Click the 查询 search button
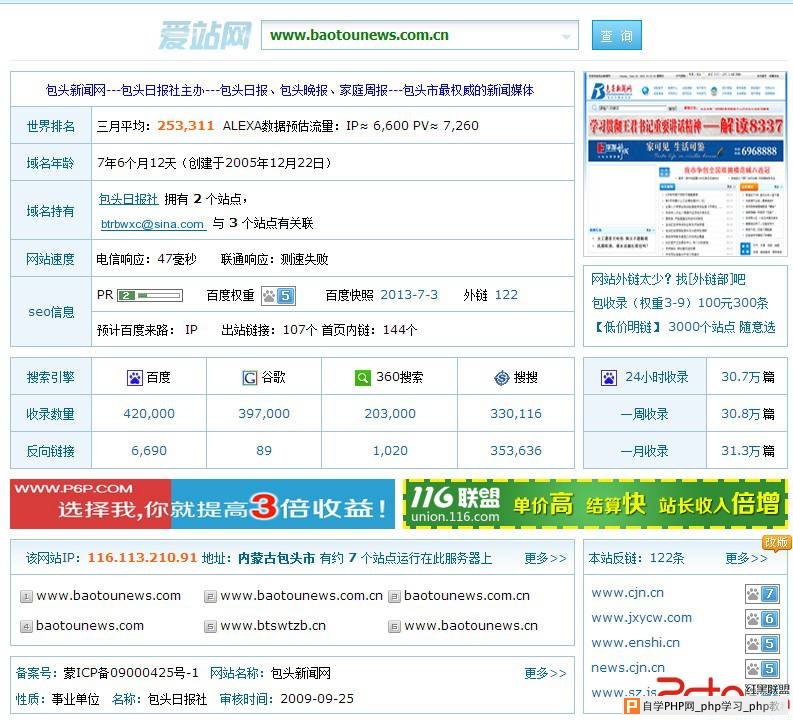This screenshot has width=793, height=720. 616,35
